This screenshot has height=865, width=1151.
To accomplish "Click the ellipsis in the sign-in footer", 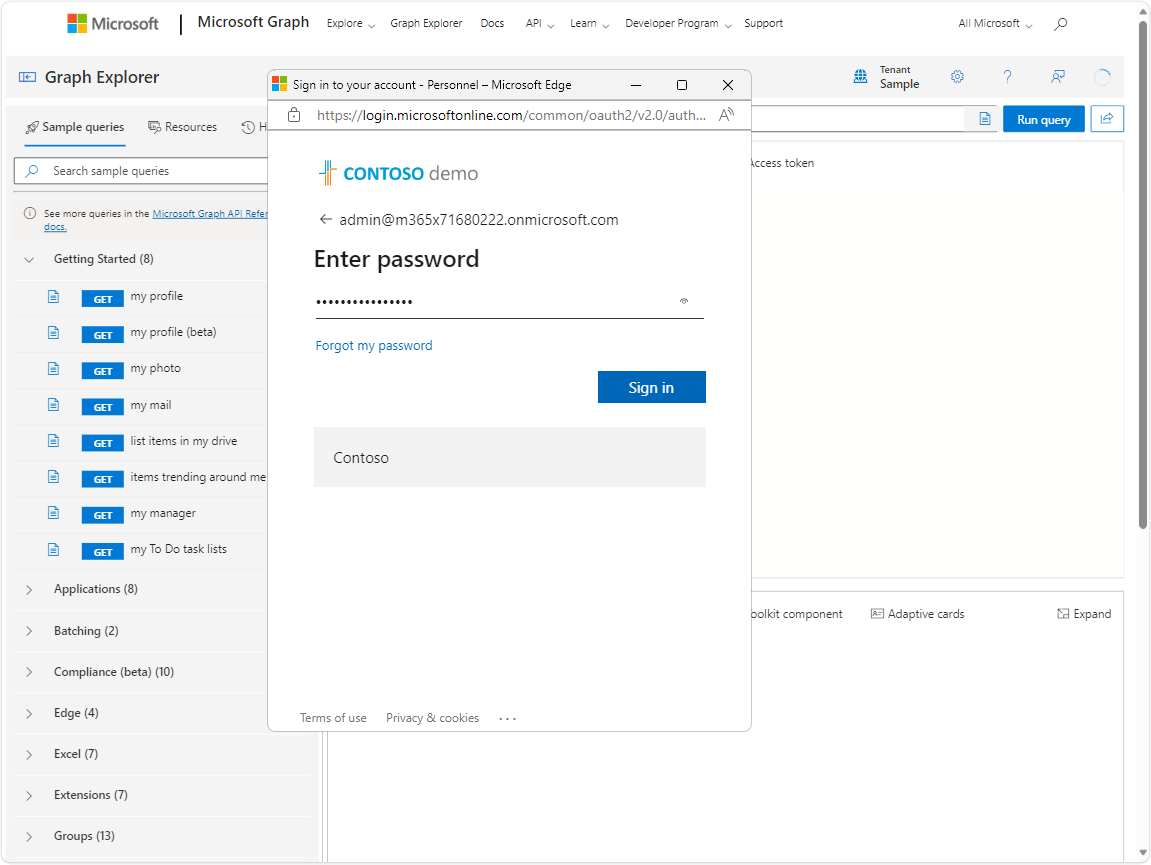I will tap(507, 718).
